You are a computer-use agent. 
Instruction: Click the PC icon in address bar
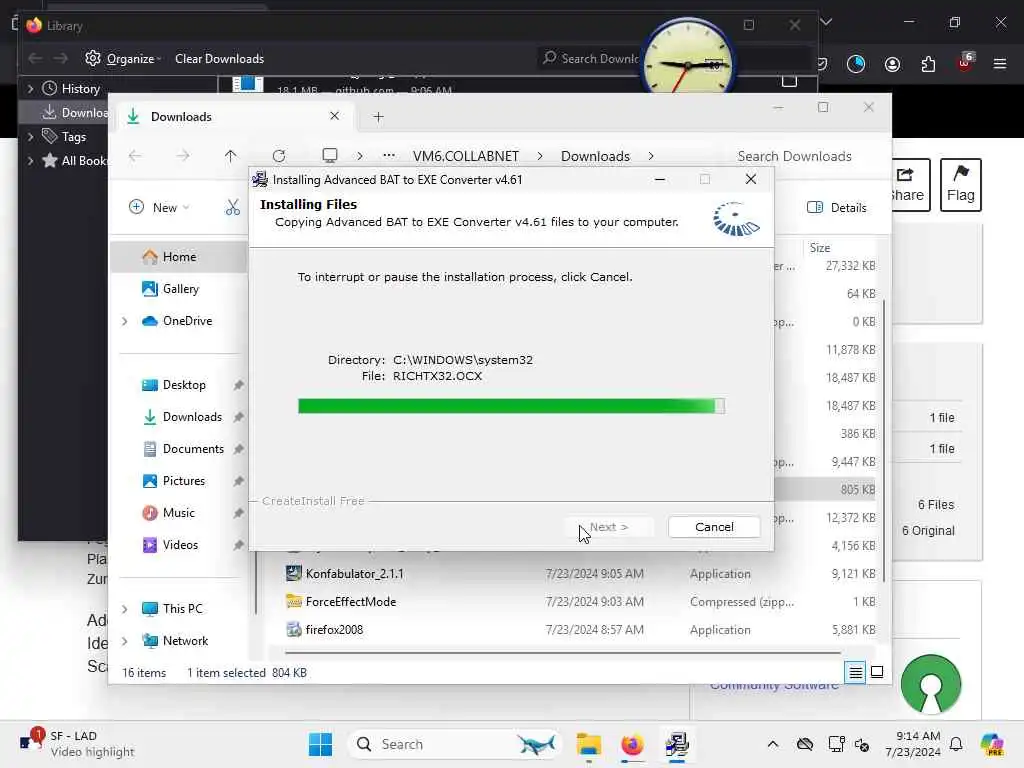tap(330, 155)
